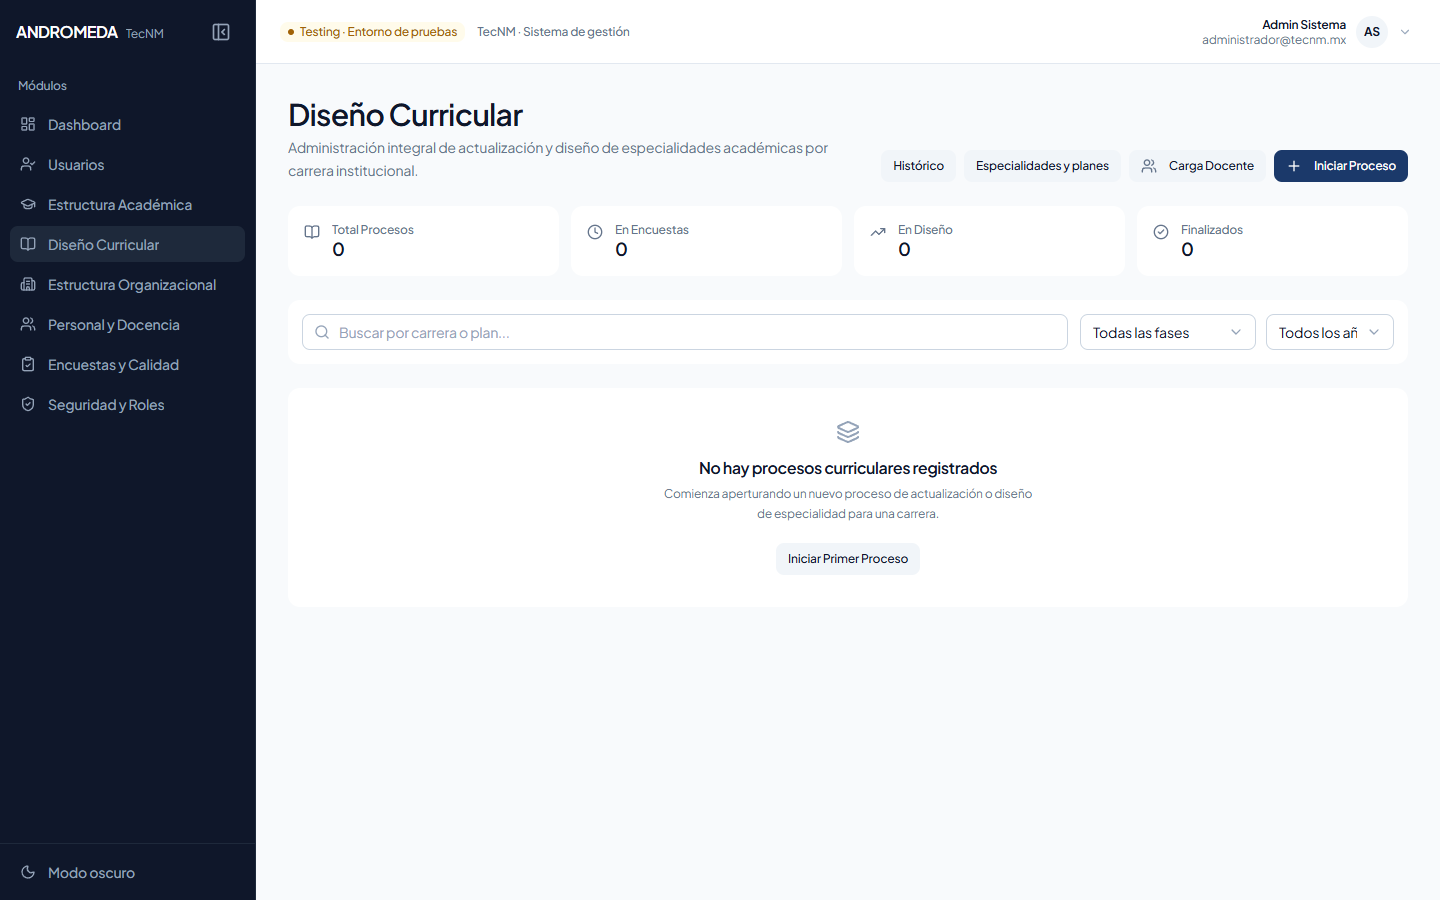Image resolution: width=1440 pixels, height=900 pixels.
Task: Click the Carga Docente button
Action: (1197, 166)
